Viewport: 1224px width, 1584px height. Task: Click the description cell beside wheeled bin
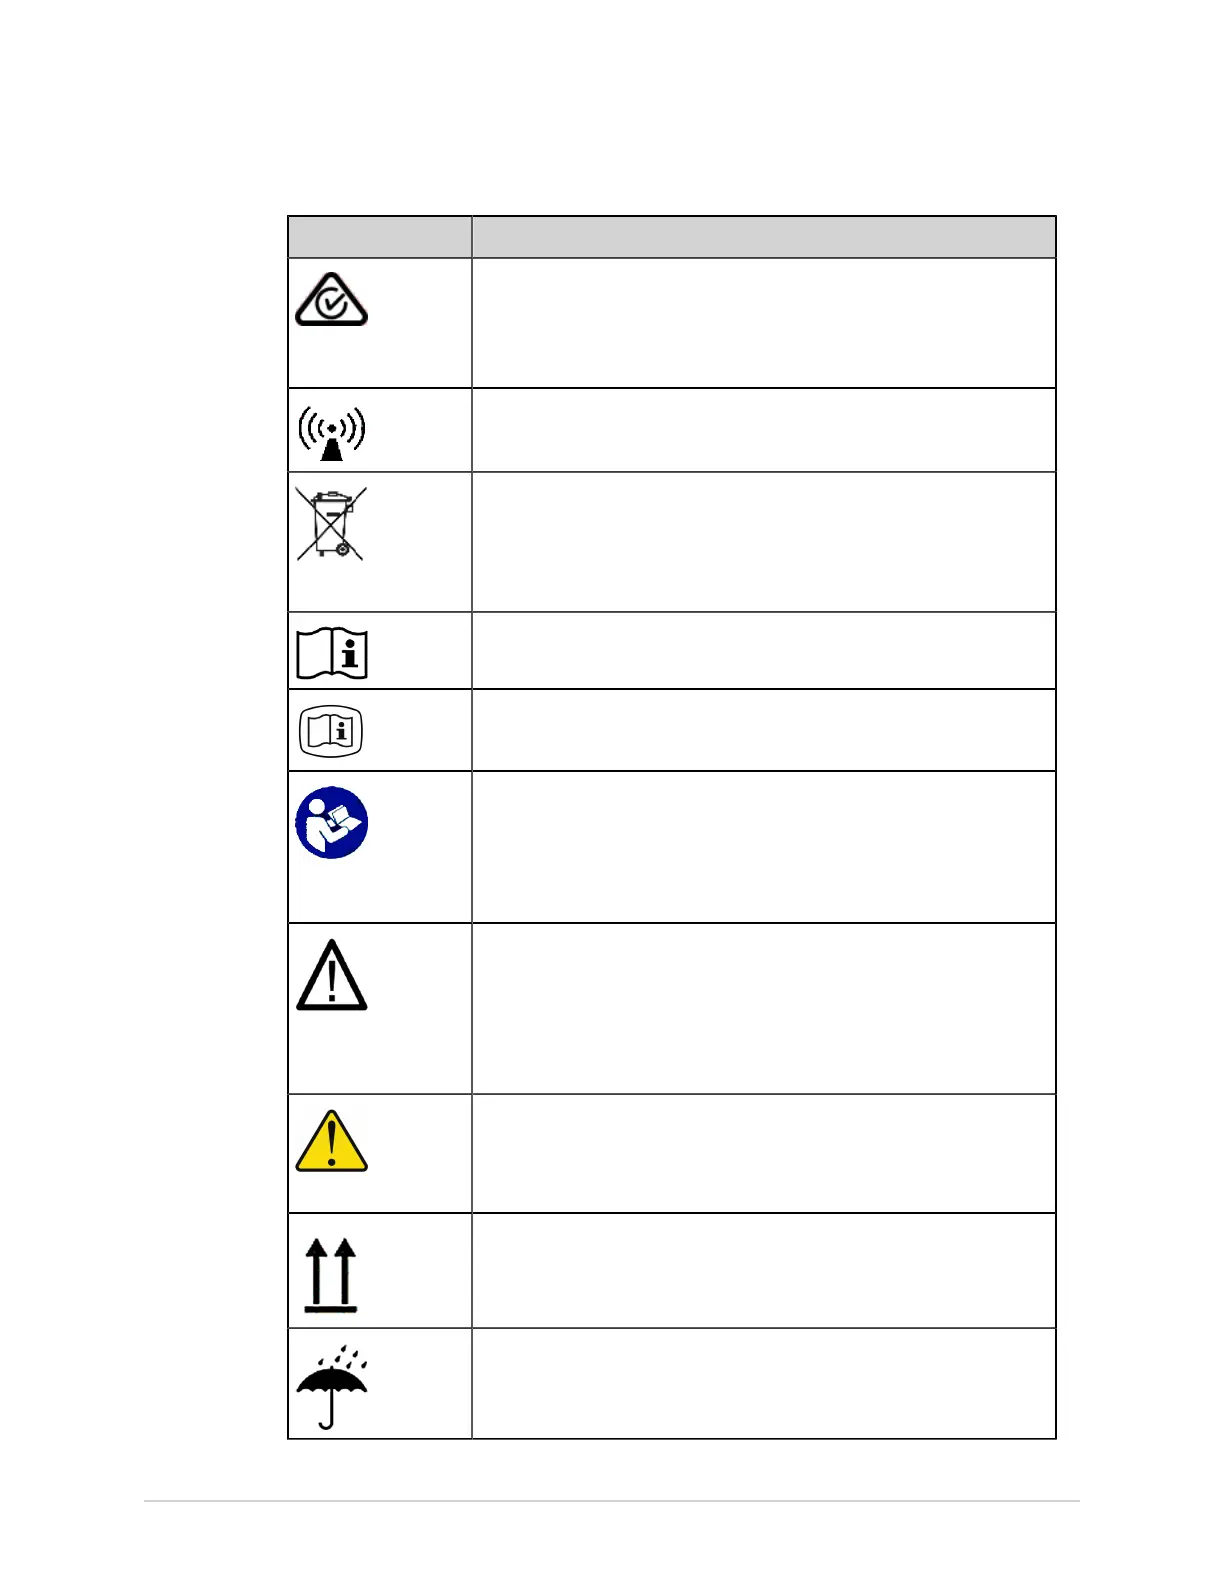tap(764, 542)
